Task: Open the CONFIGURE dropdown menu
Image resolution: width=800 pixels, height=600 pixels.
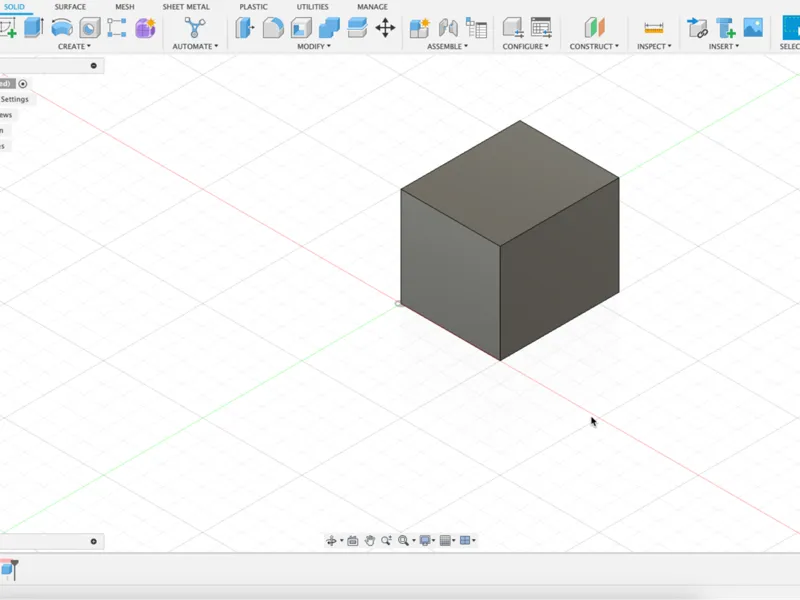Action: (x=526, y=46)
